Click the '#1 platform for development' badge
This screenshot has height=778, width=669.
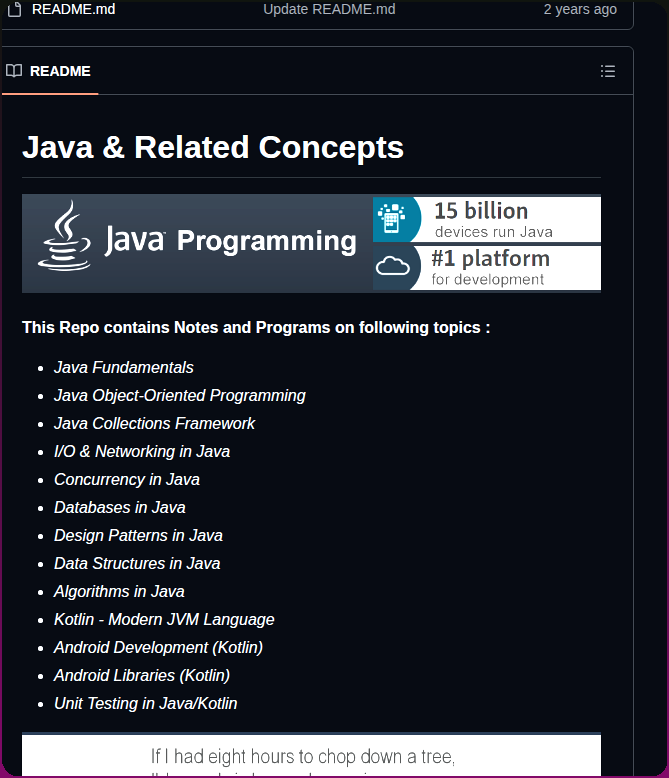[487, 268]
